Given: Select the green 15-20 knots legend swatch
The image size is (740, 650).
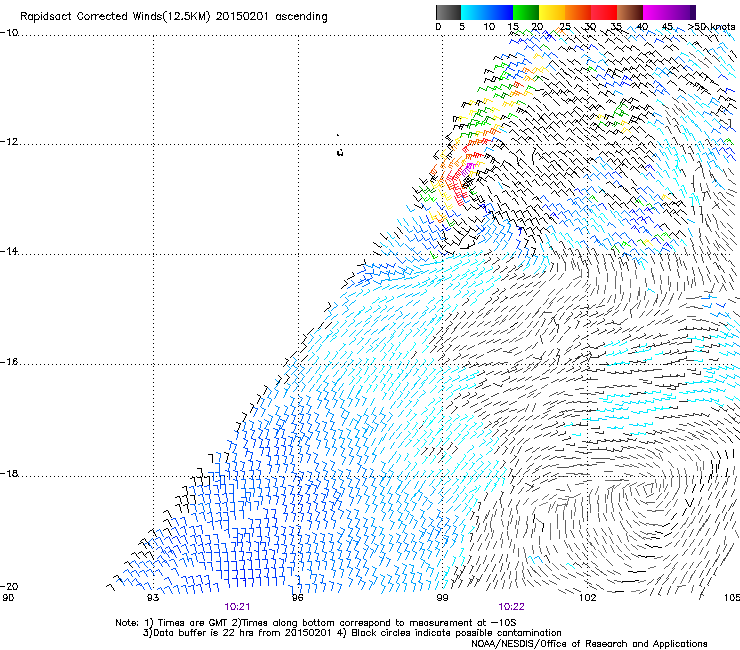Looking at the screenshot, I should point(526,12).
